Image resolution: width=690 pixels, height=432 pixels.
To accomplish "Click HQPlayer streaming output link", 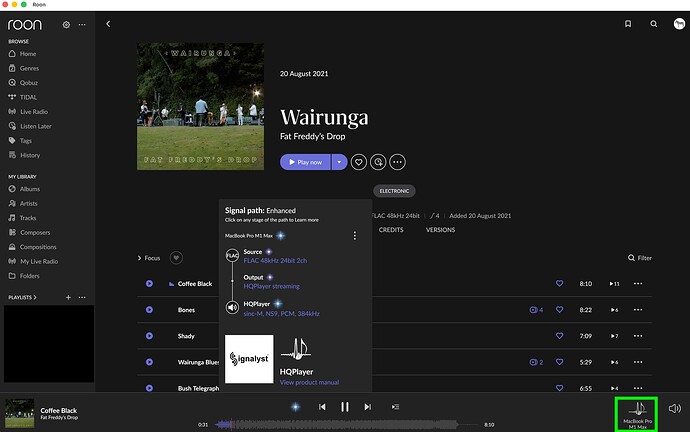I will pyautogui.click(x=272, y=286).
